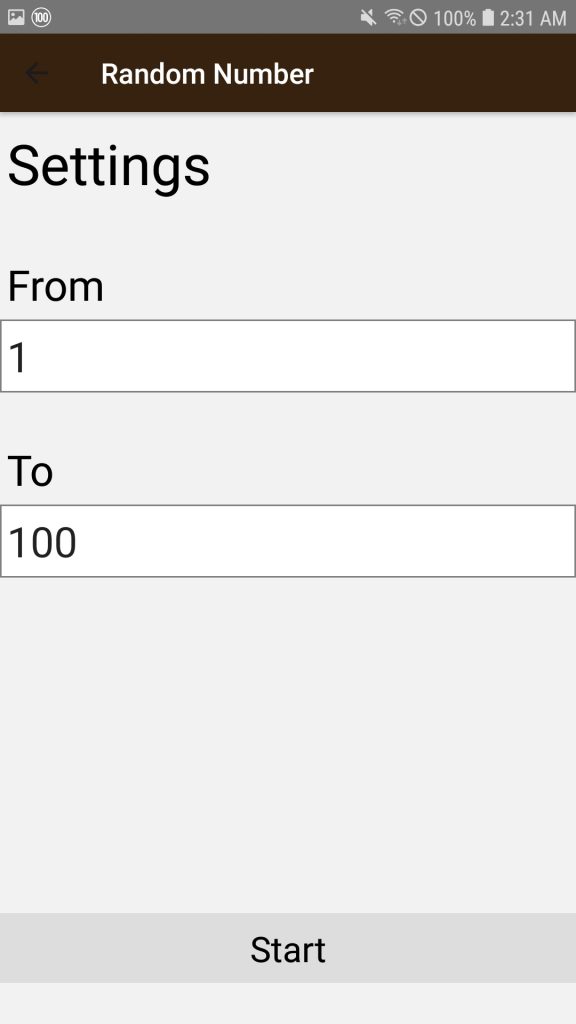Viewport: 576px width, 1024px height.
Task: Select the value 100 in the To box
Action: [x=42, y=541]
